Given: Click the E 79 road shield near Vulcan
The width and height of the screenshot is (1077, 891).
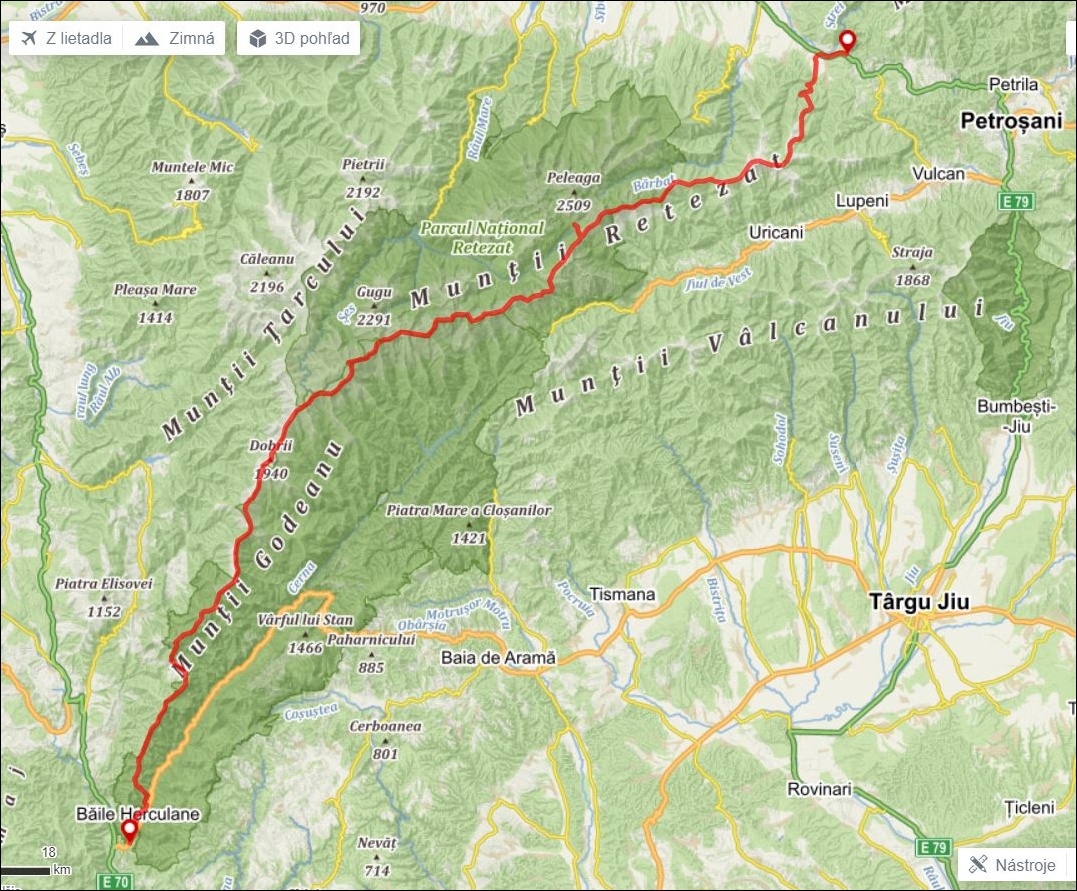Looking at the screenshot, I should coord(1016,201).
